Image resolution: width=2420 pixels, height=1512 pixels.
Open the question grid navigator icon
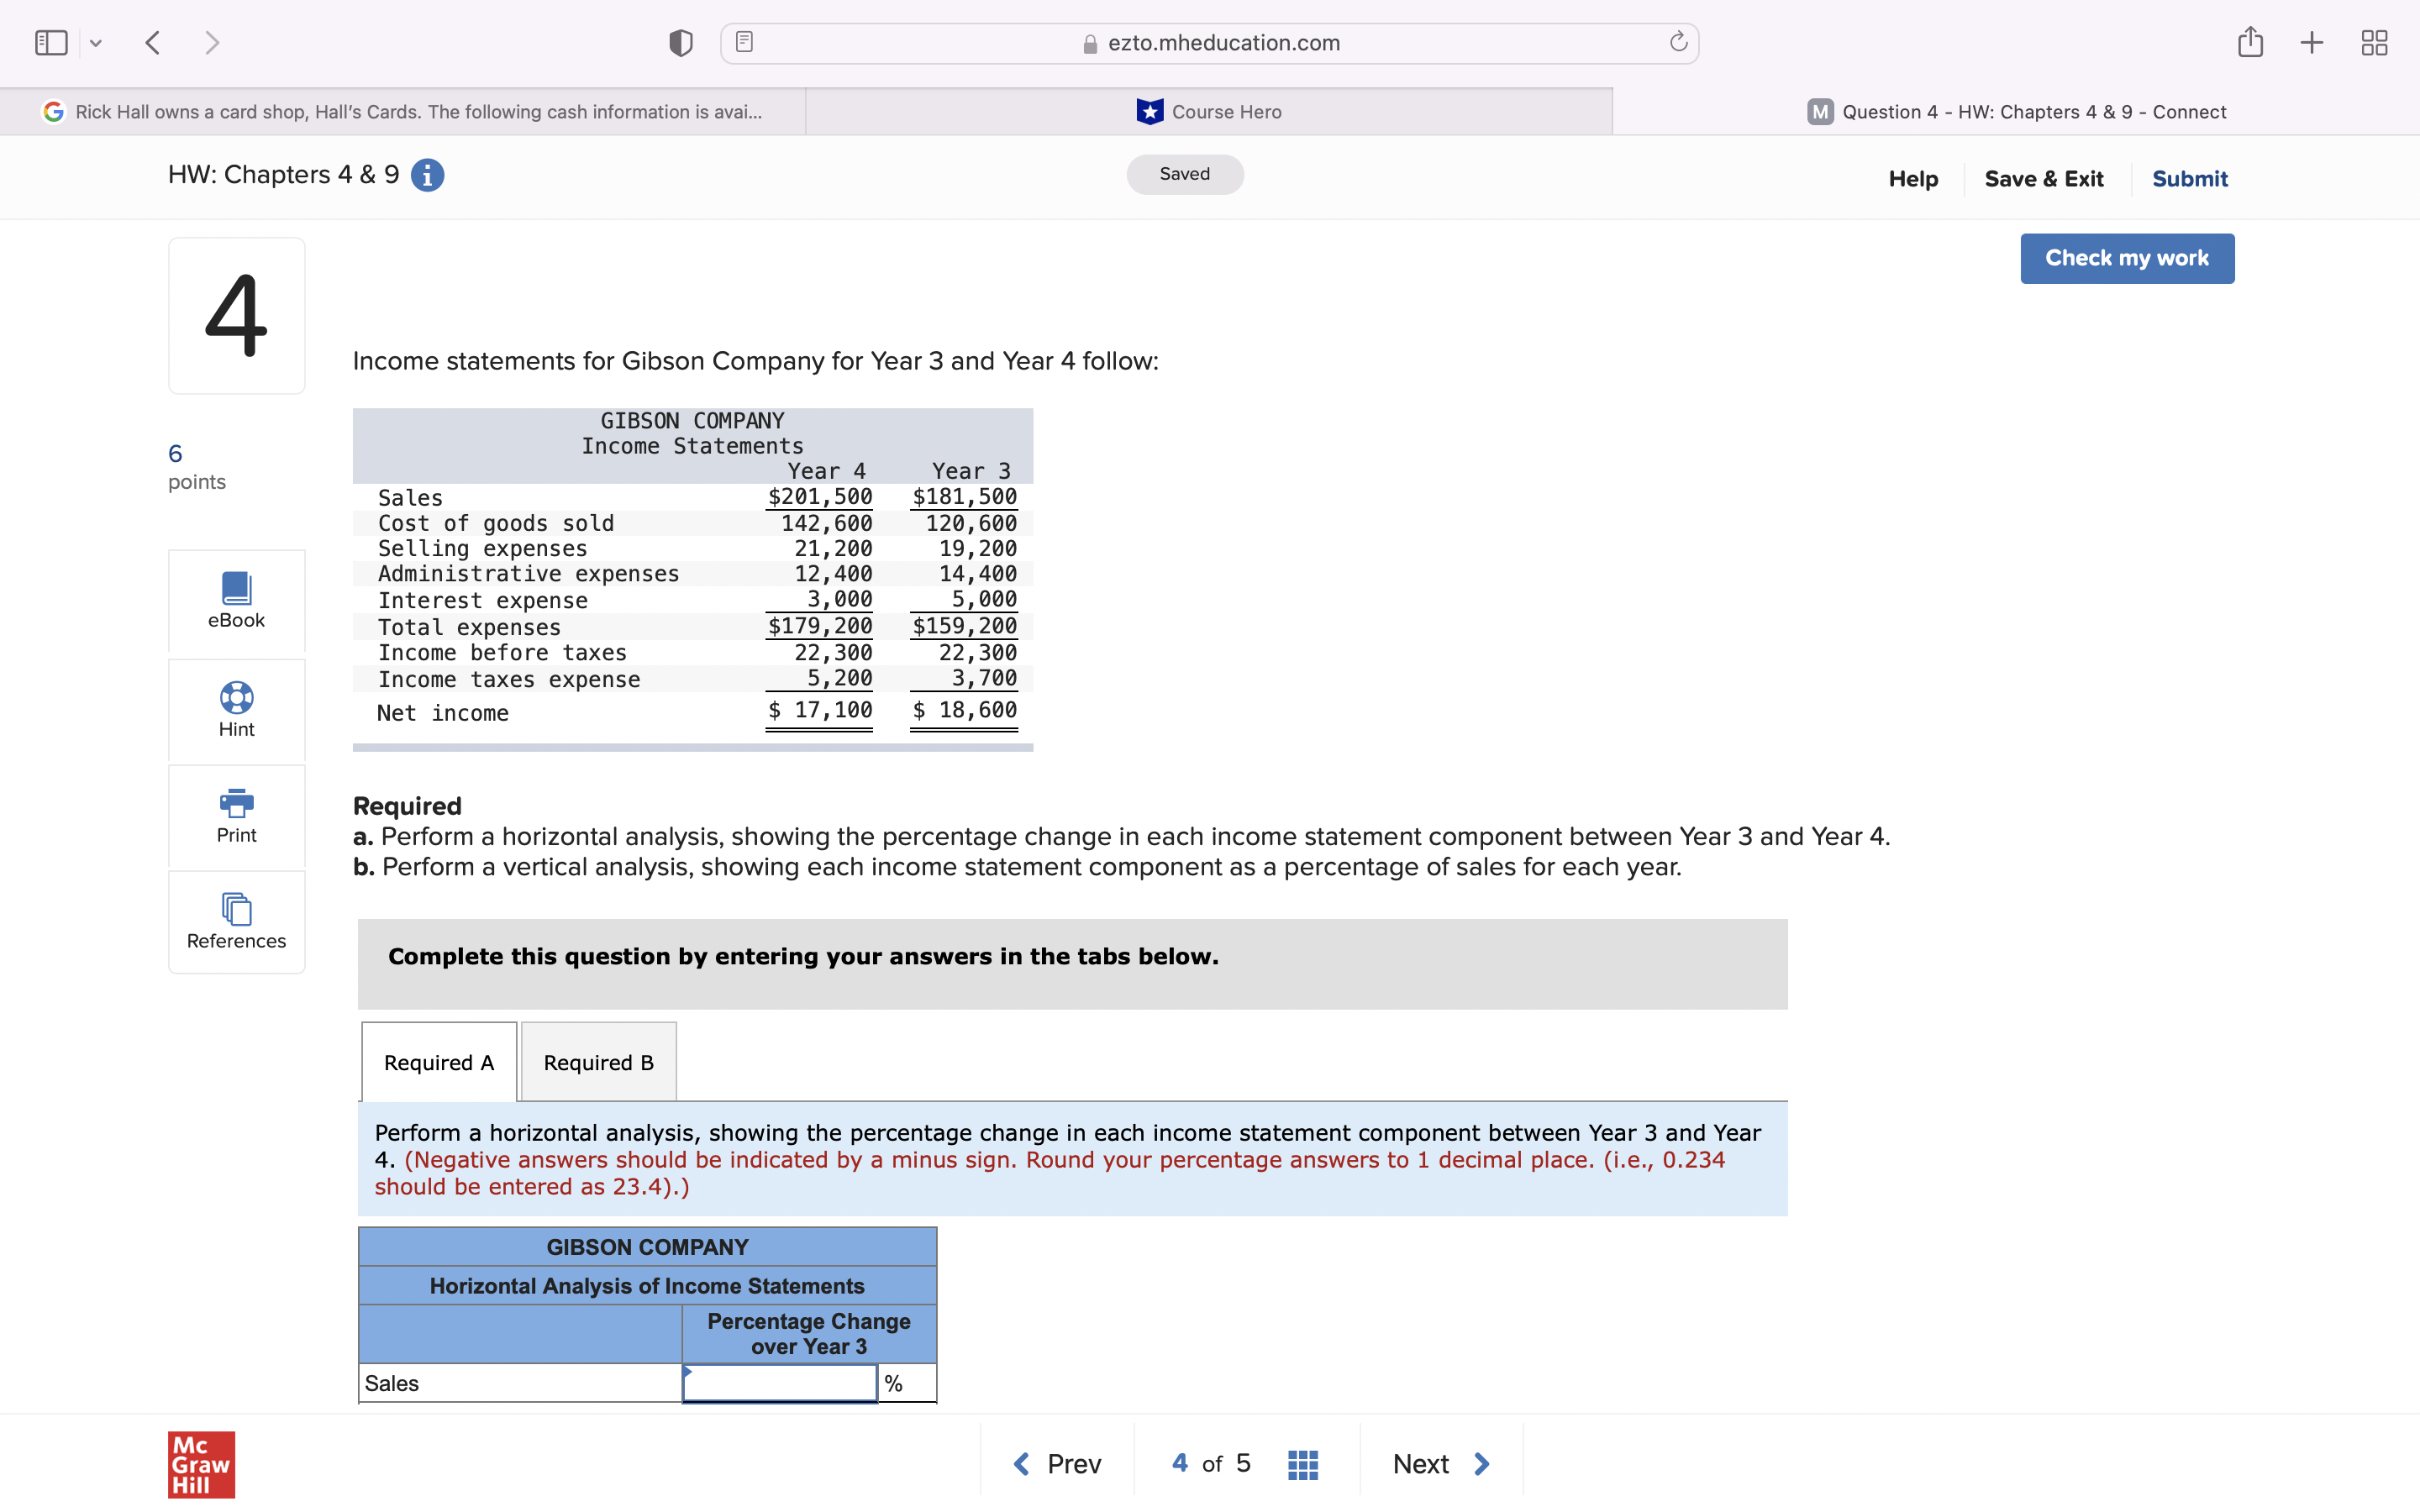[x=1302, y=1465]
